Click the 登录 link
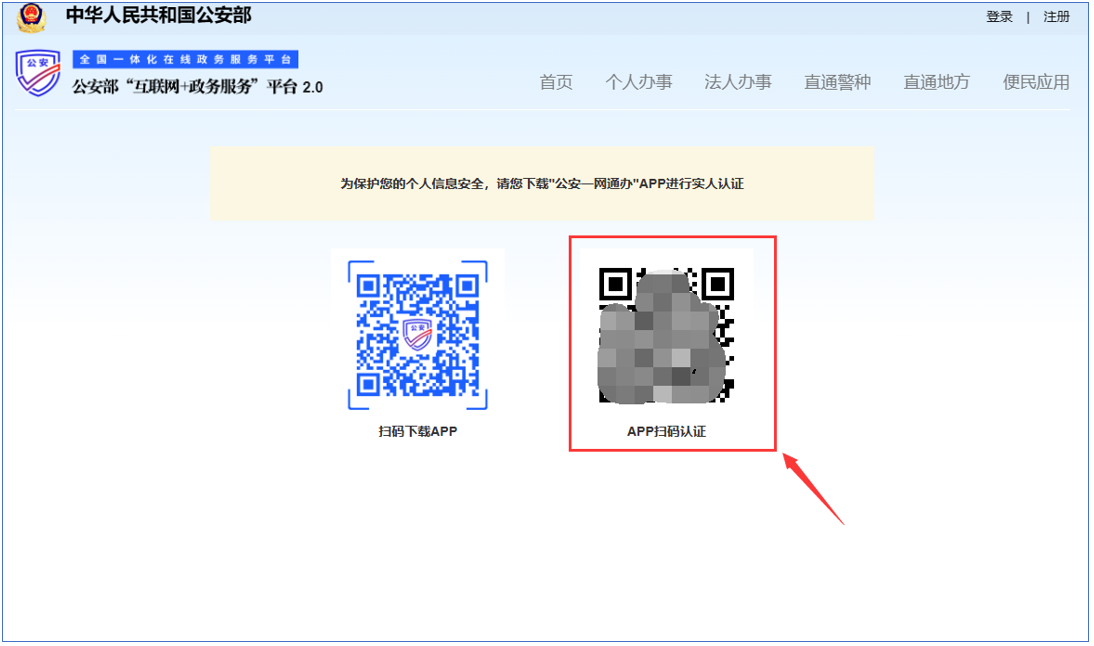 pyautogui.click(x=999, y=16)
